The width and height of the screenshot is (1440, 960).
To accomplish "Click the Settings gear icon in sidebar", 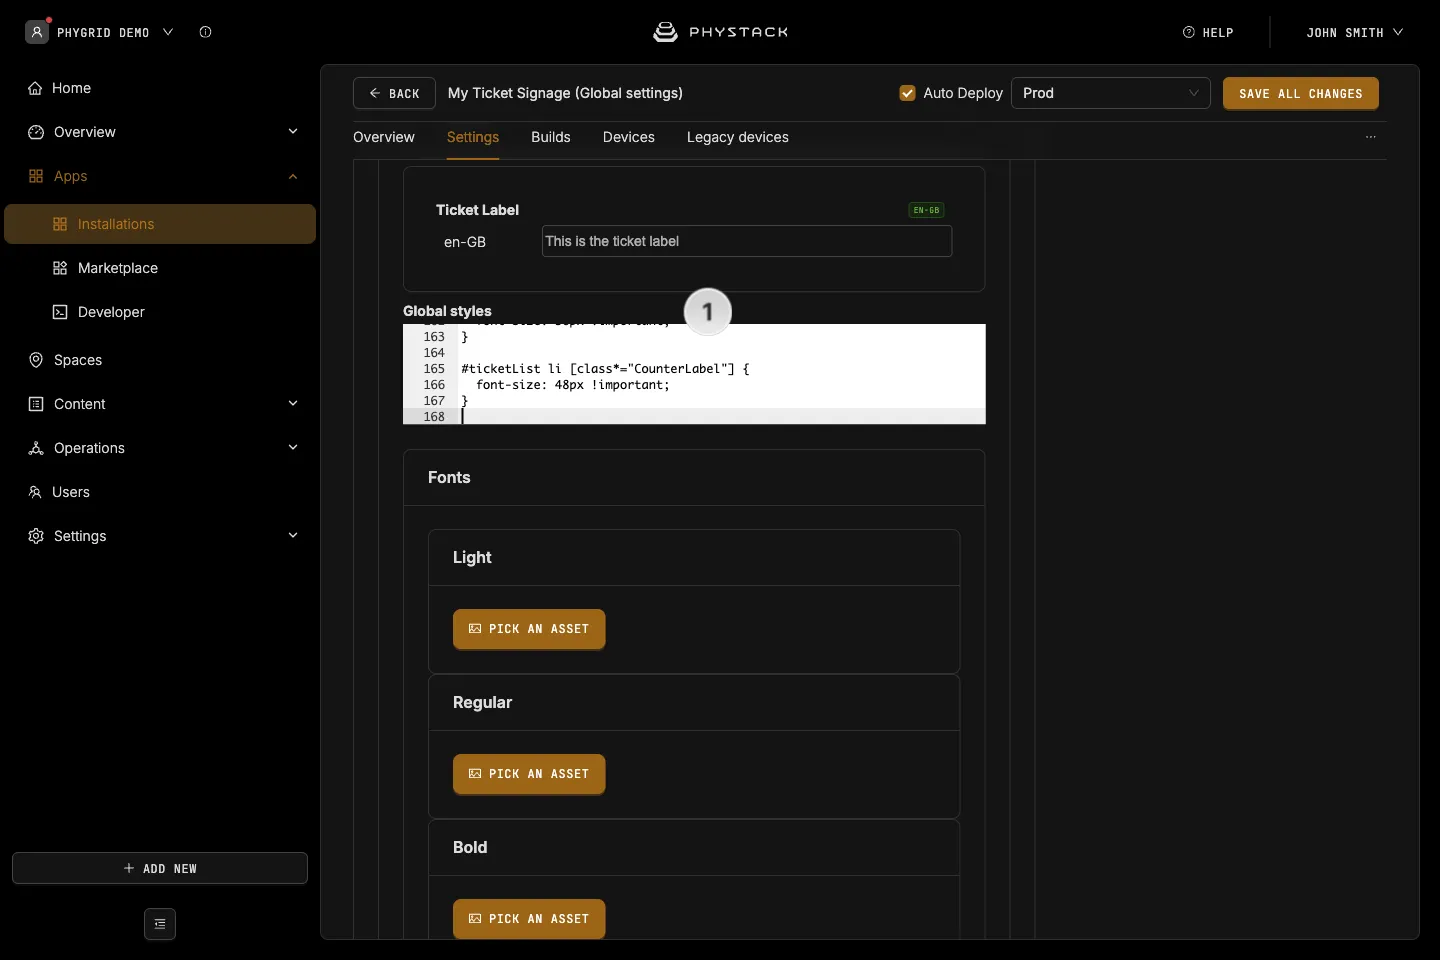I will pyautogui.click(x=36, y=536).
